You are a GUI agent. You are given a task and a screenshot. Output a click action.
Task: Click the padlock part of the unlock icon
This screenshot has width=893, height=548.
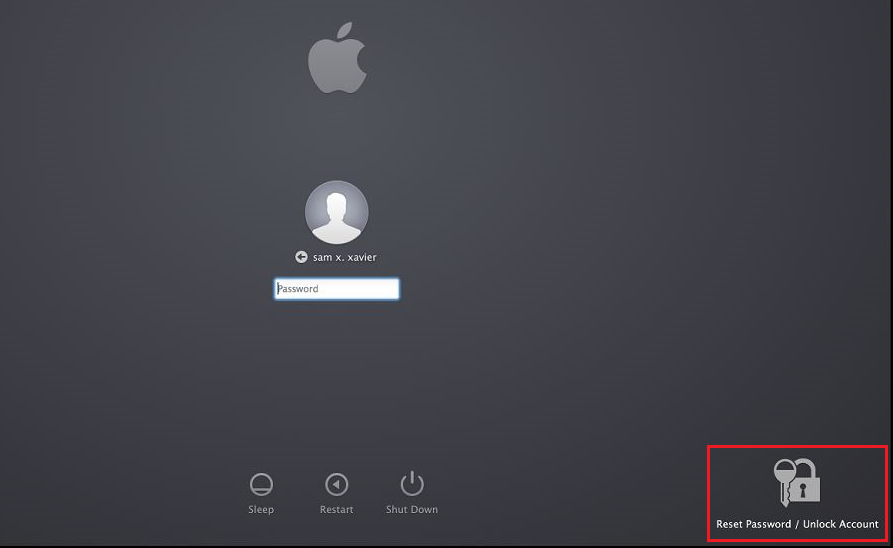tap(807, 485)
